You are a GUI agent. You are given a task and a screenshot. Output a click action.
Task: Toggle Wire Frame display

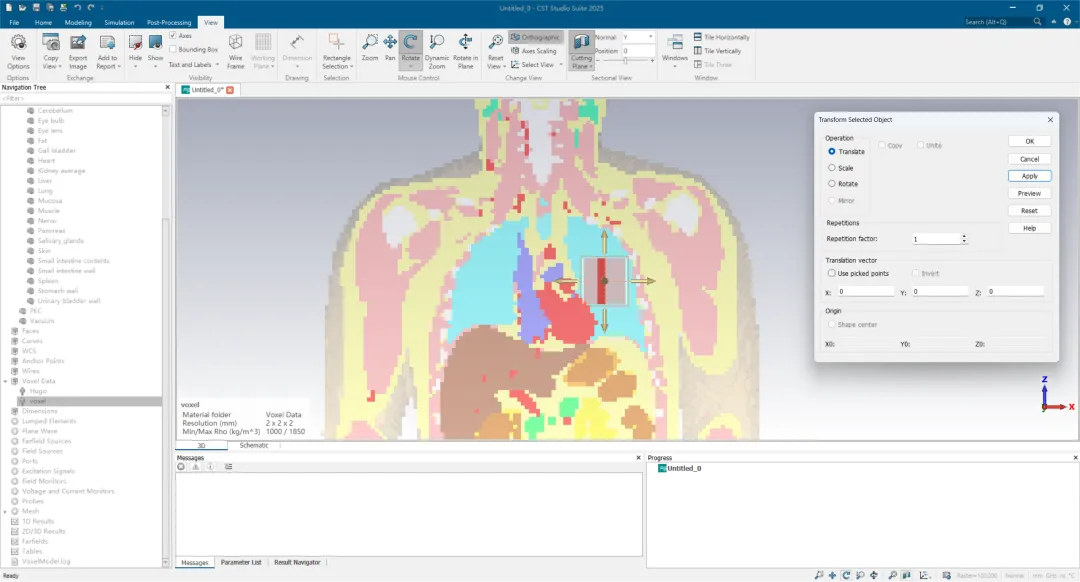(x=236, y=52)
